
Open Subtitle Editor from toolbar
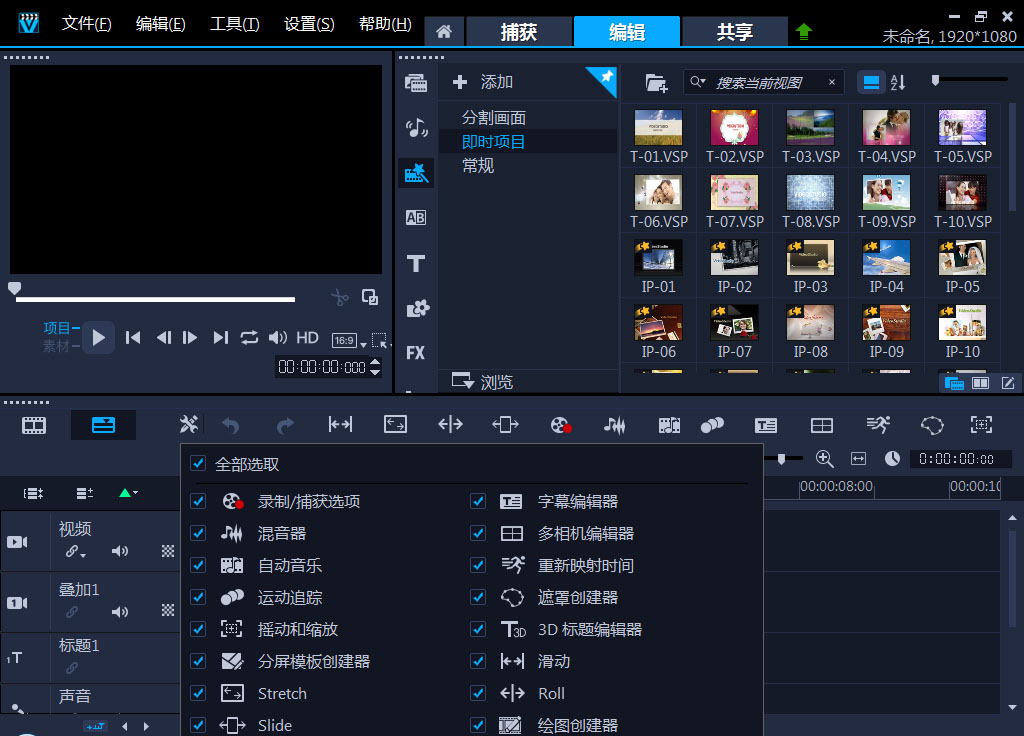click(766, 426)
